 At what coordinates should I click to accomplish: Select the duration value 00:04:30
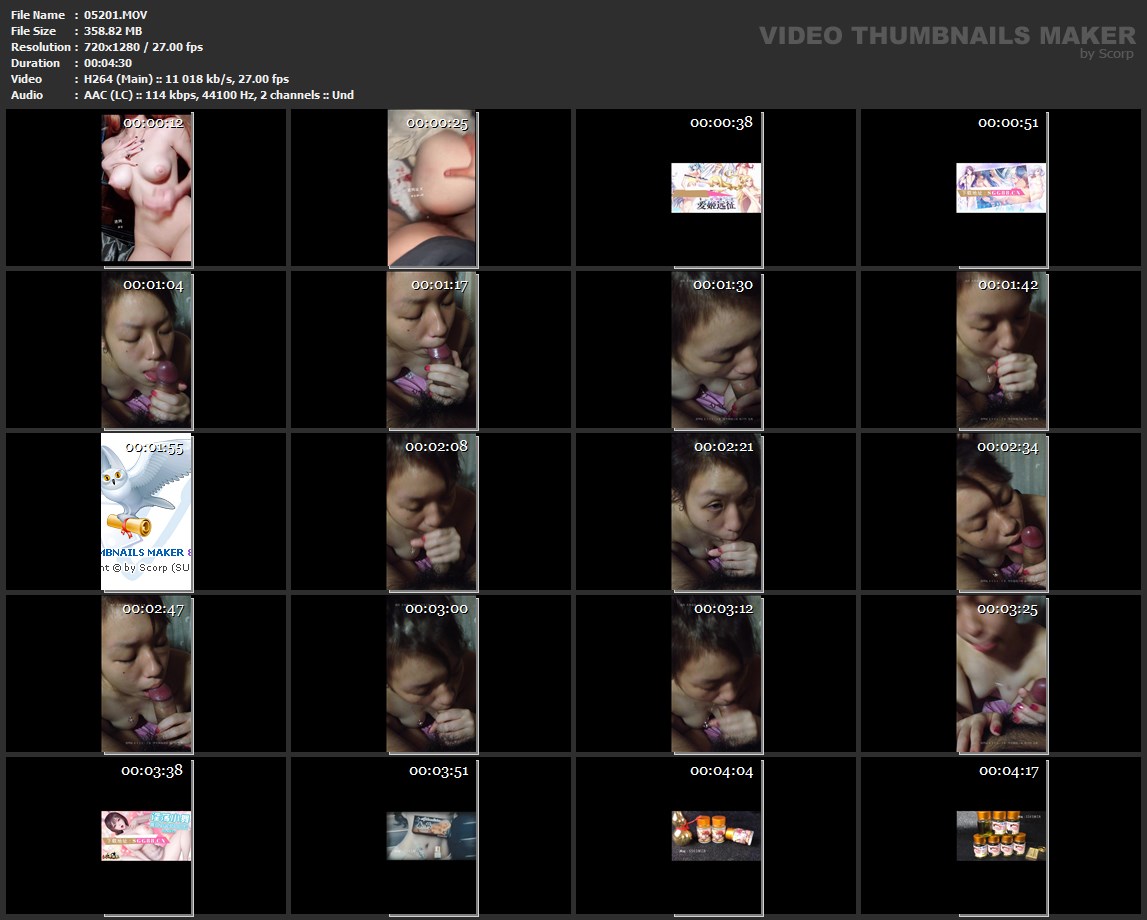pos(107,63)
